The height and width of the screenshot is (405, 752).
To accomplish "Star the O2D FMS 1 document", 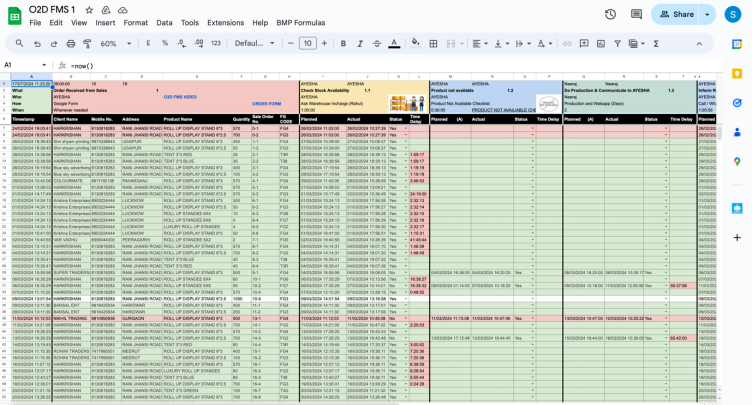I will [x=89, y=10].
